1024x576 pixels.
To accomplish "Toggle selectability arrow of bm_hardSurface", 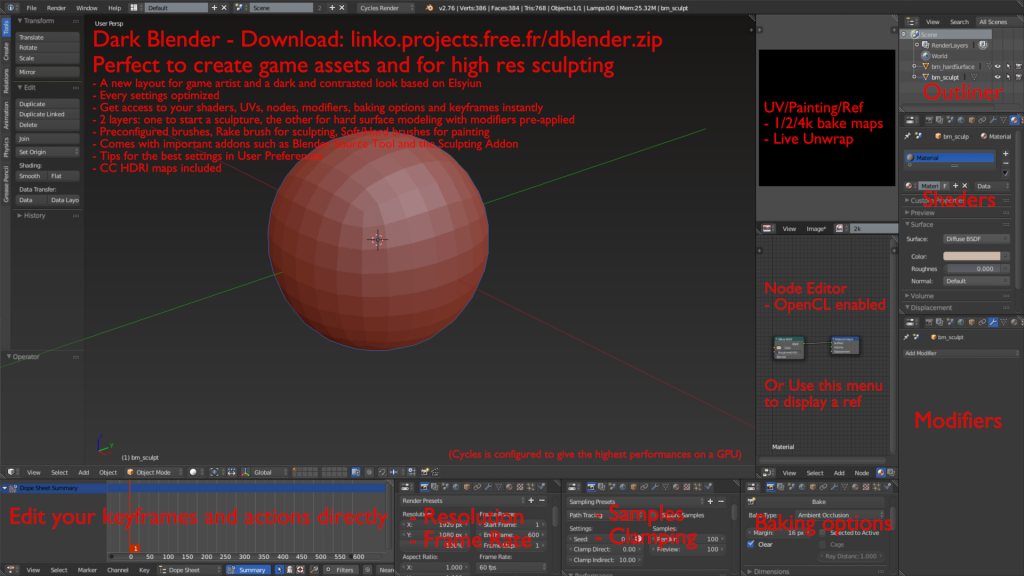I will tap(1008, 67).
